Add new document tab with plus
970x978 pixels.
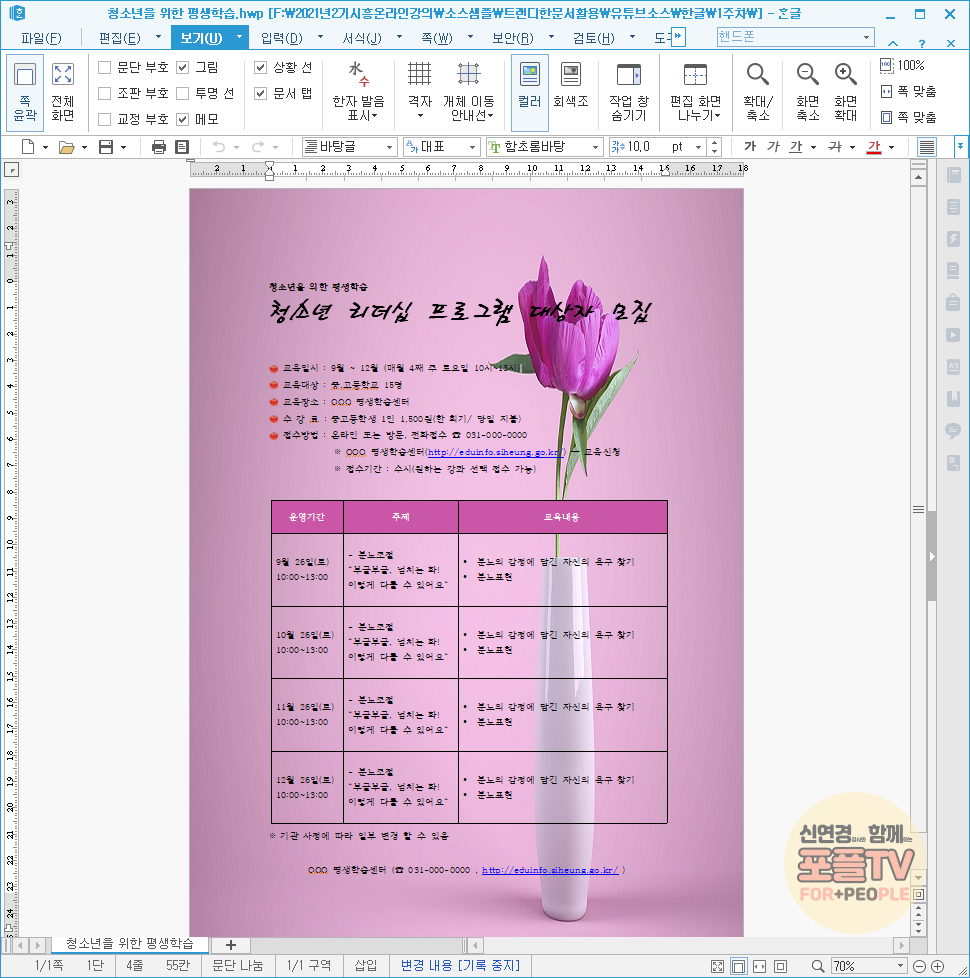click(x=230, y=945)
